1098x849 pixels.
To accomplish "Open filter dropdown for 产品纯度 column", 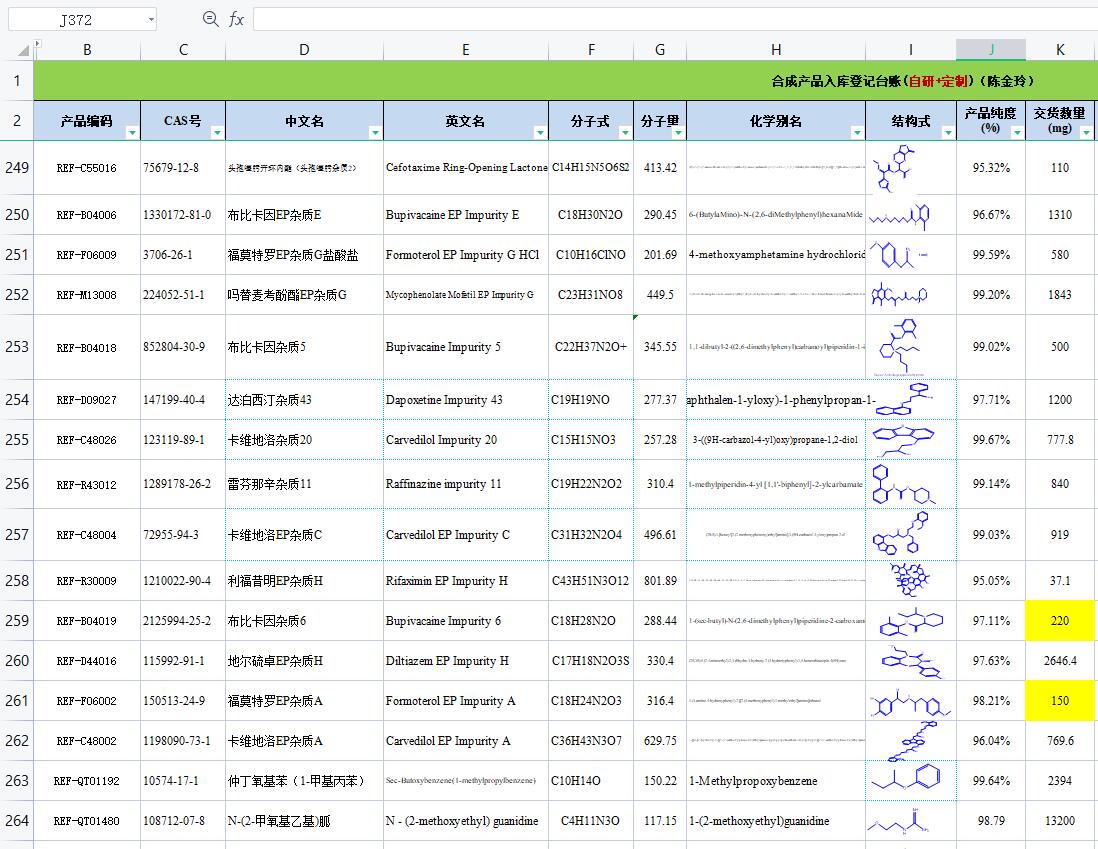I will (x=1017, y=132).
